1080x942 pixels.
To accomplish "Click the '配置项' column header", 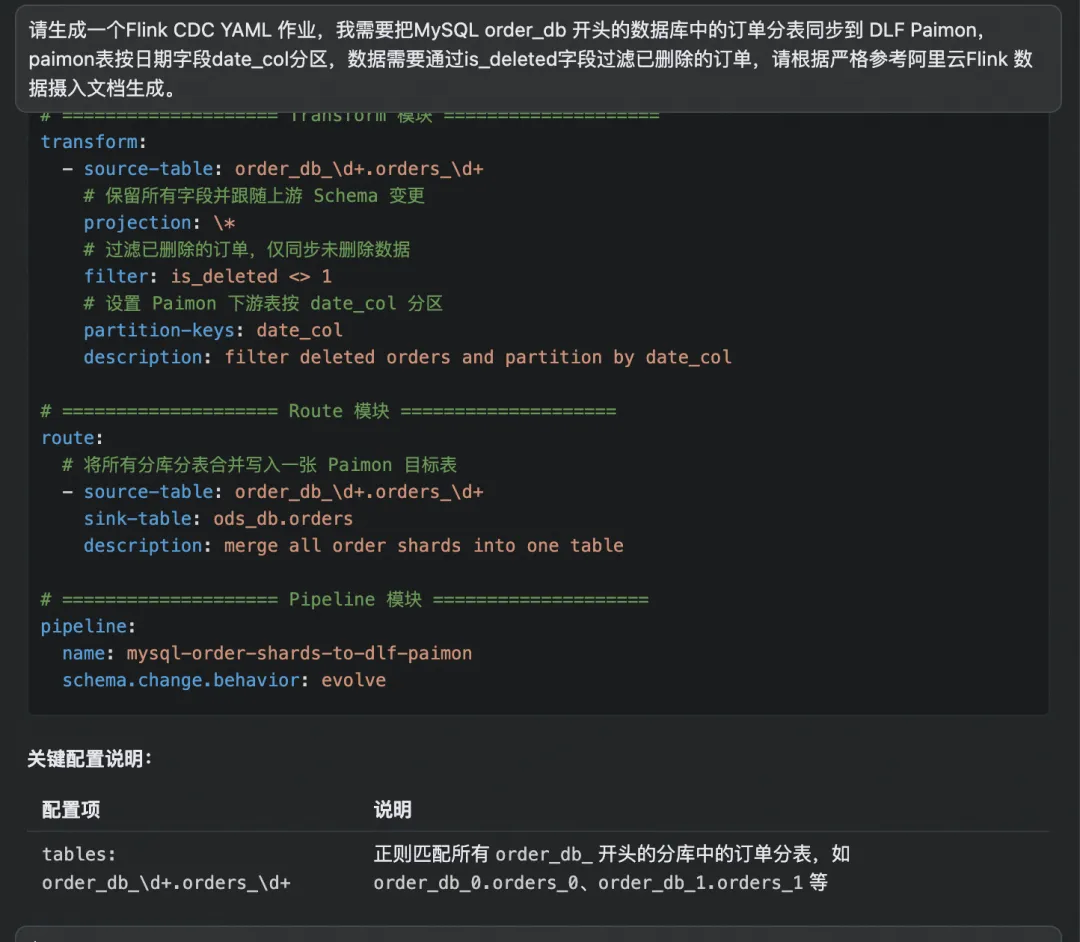I will point(71,810).
